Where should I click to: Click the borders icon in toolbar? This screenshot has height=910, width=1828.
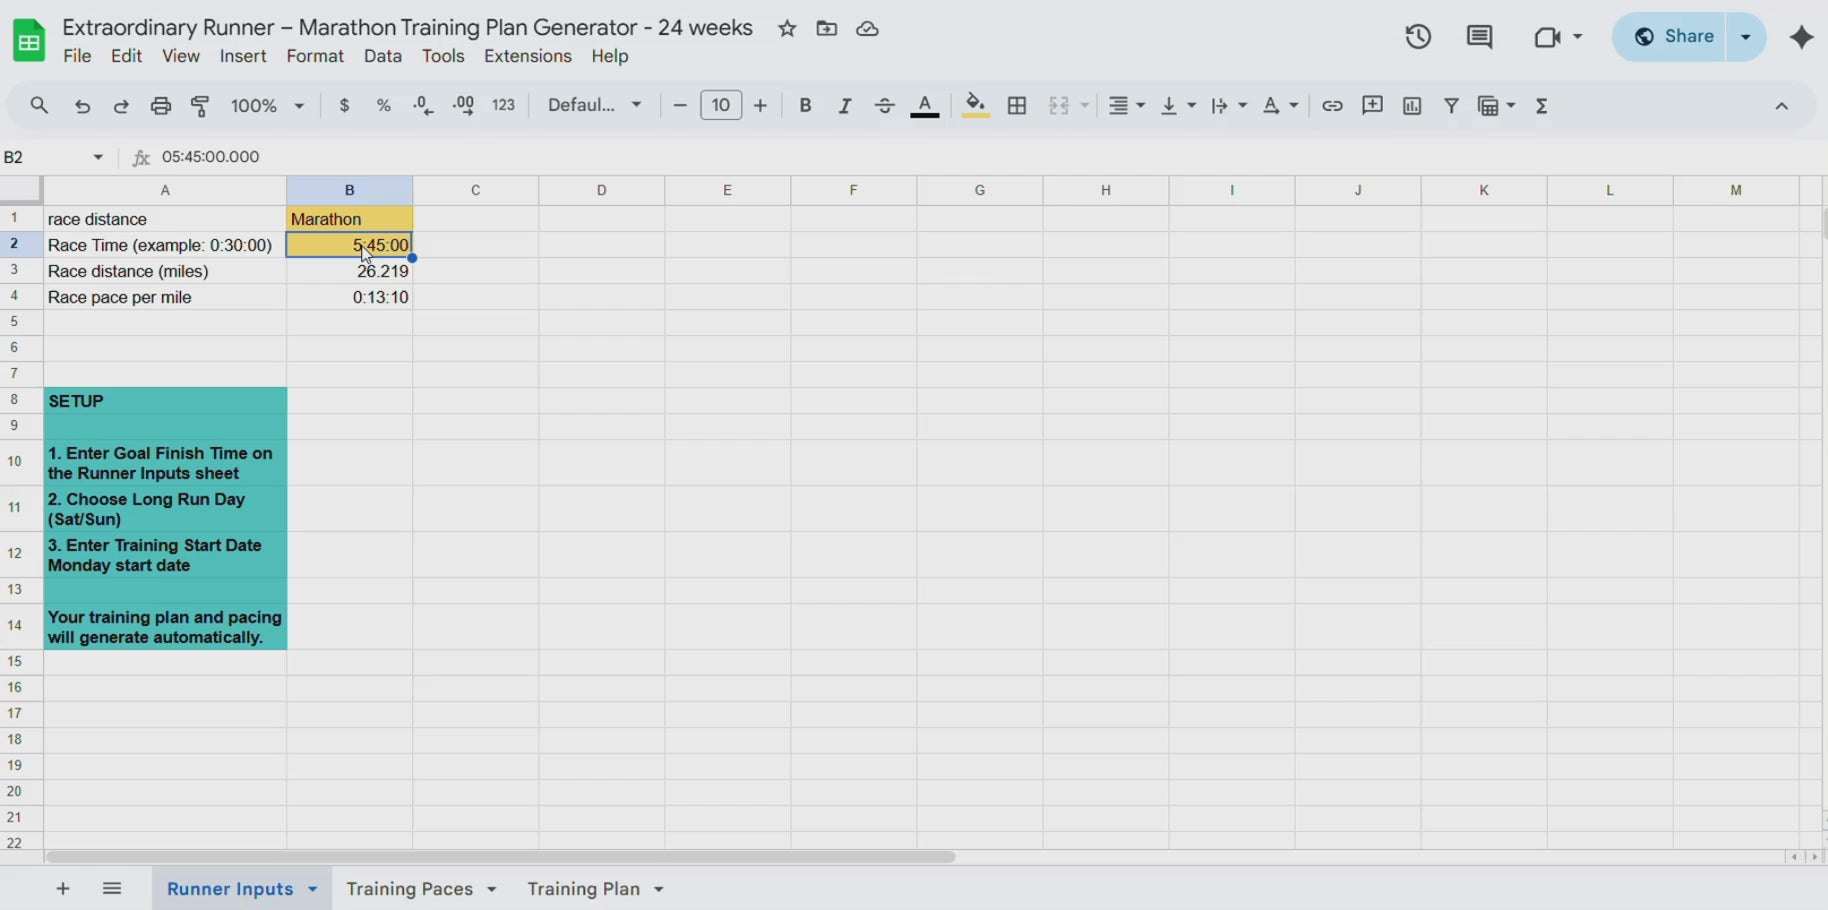point(1017,106)
